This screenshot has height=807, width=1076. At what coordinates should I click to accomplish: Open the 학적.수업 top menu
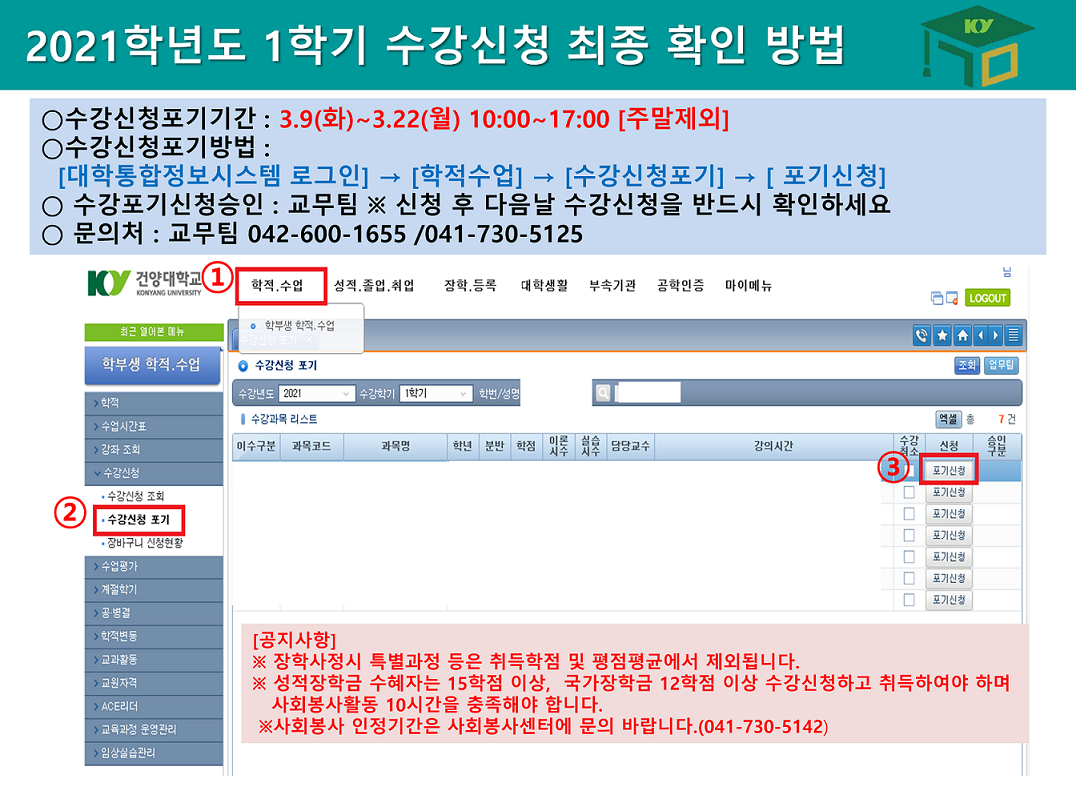(278, 286)
